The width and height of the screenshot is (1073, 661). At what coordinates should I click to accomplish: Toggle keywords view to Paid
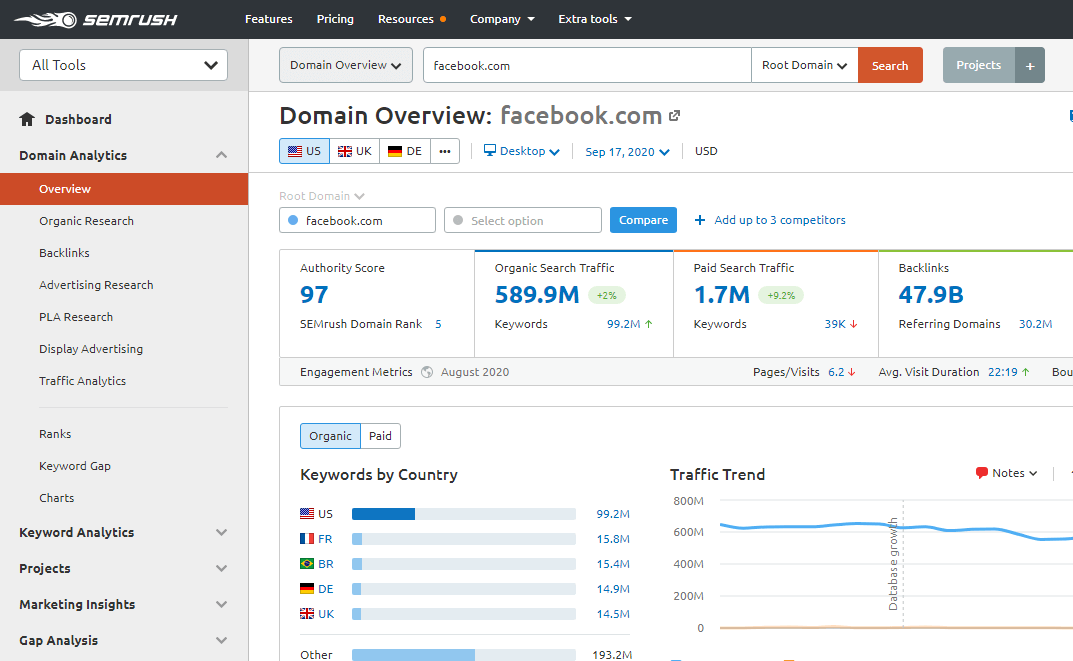coord(380,436)
